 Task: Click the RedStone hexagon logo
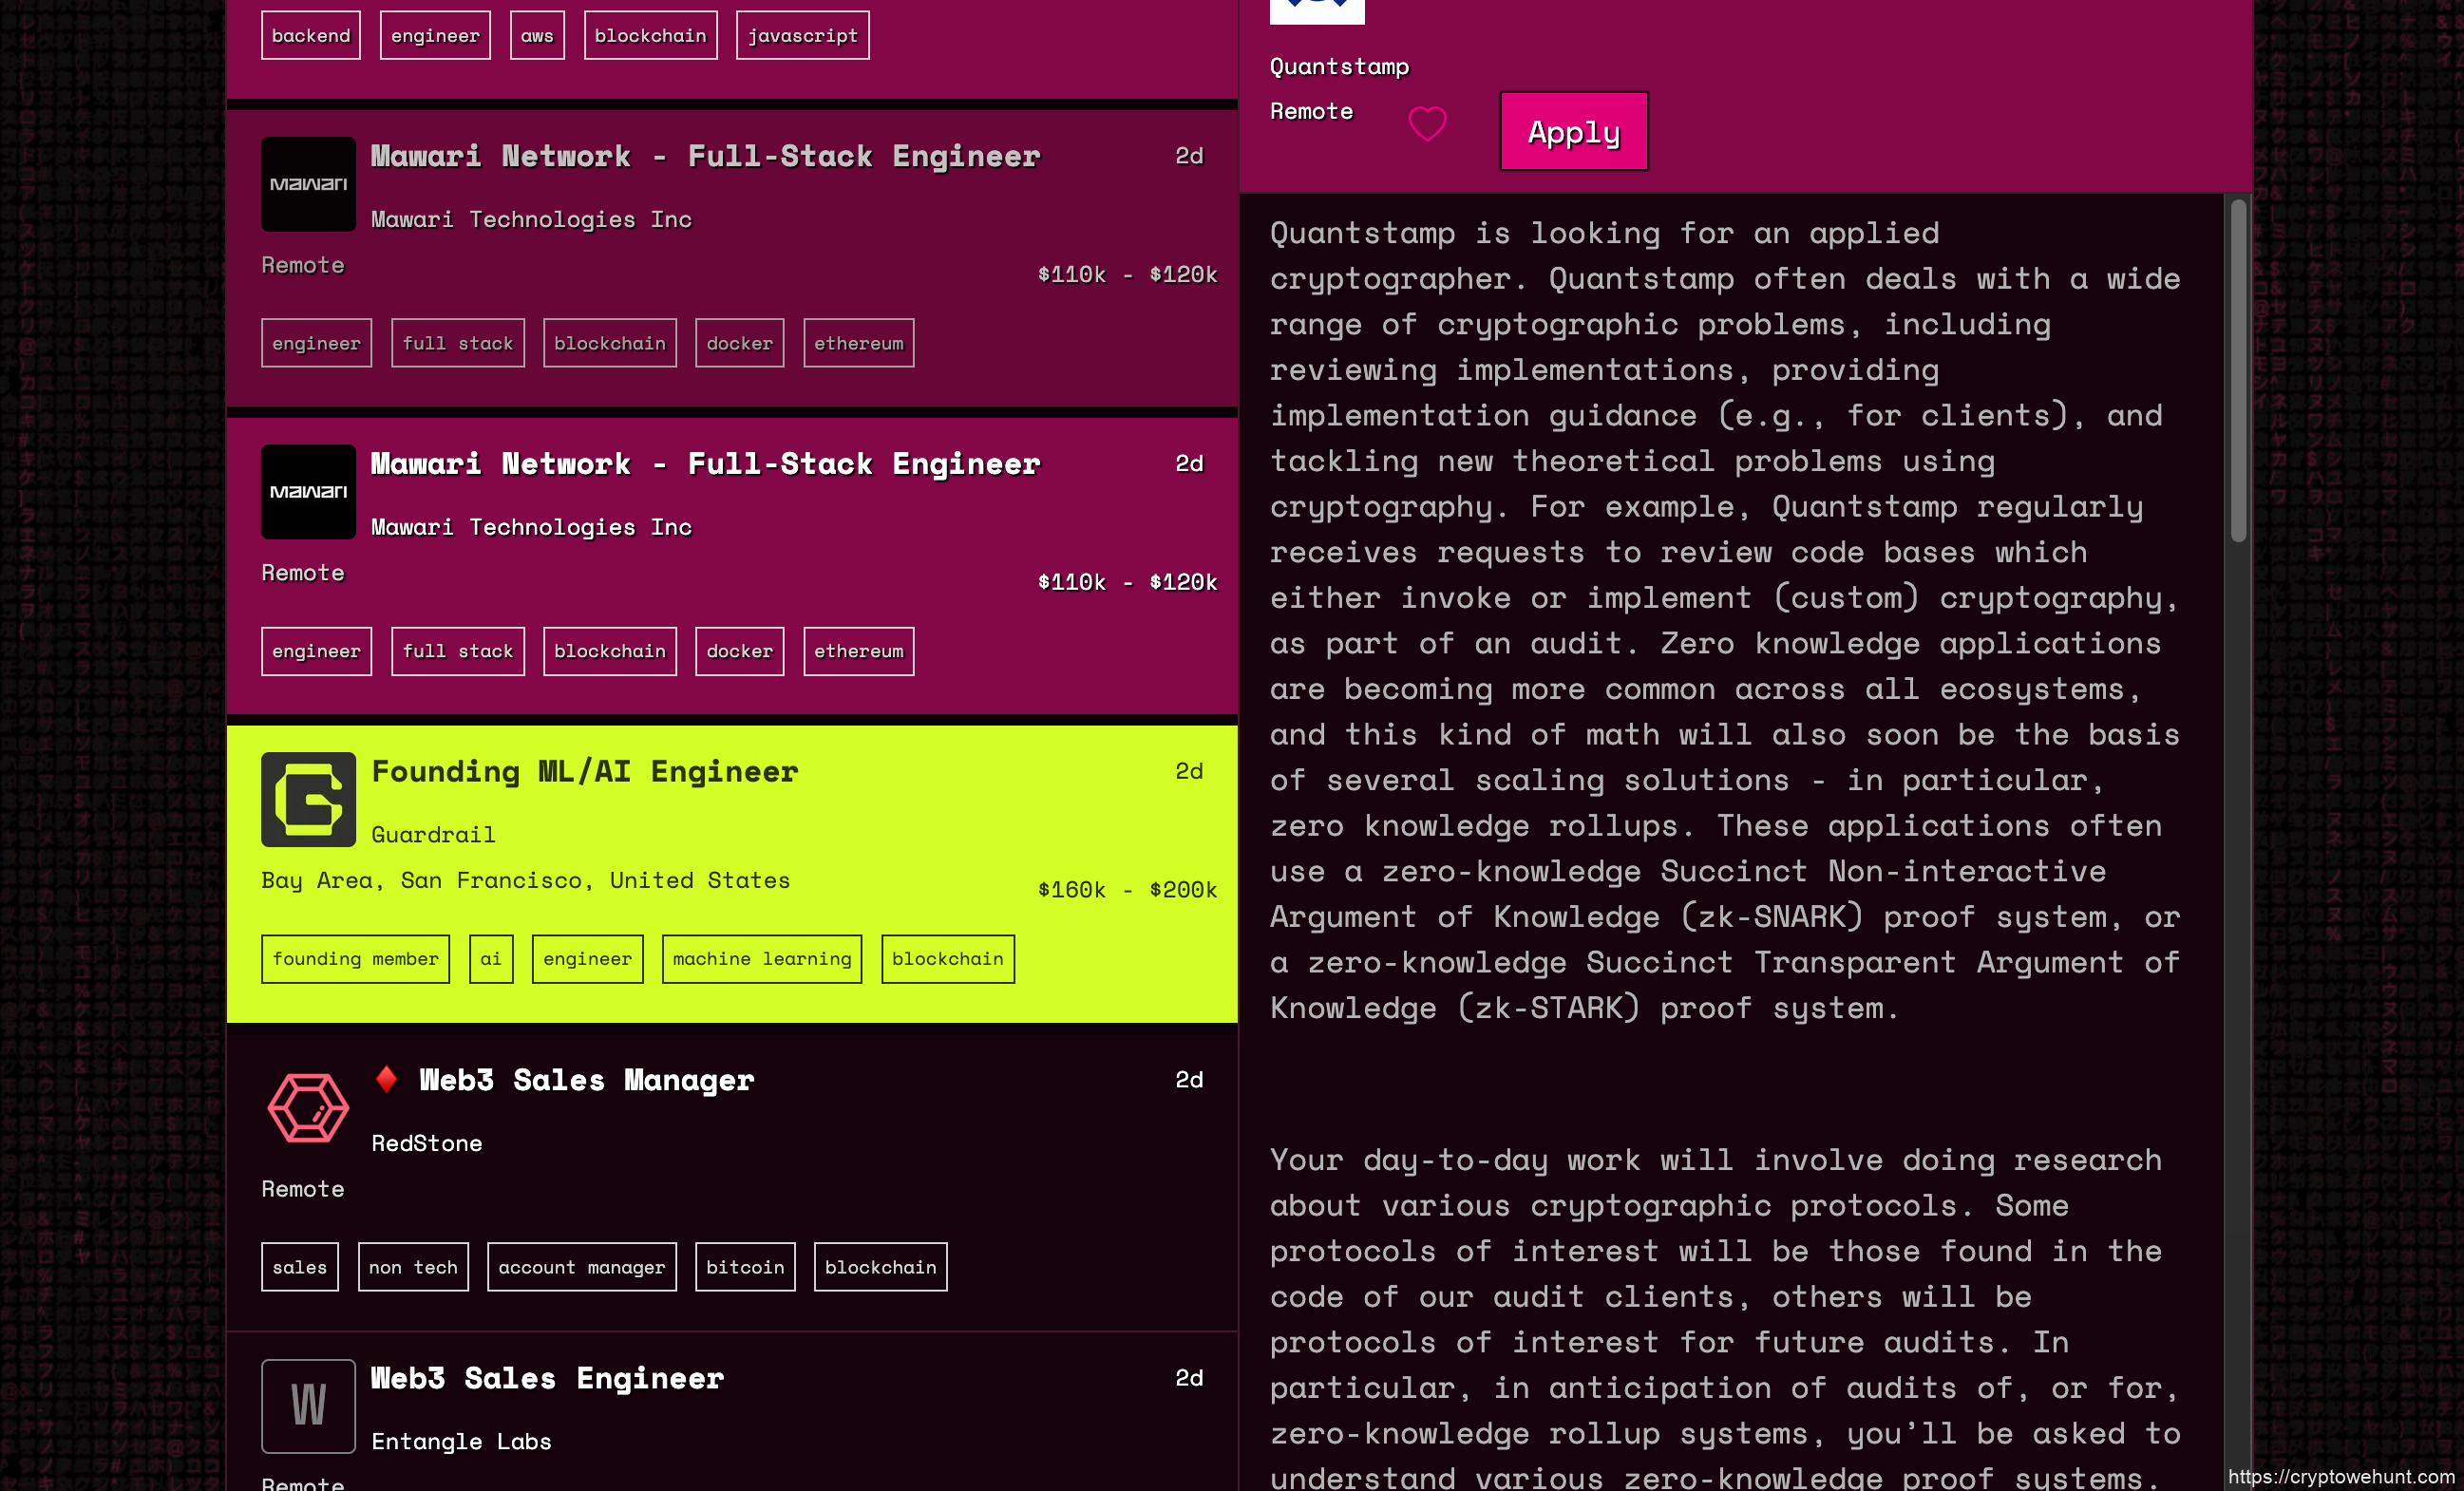(x=308, y=1107)
